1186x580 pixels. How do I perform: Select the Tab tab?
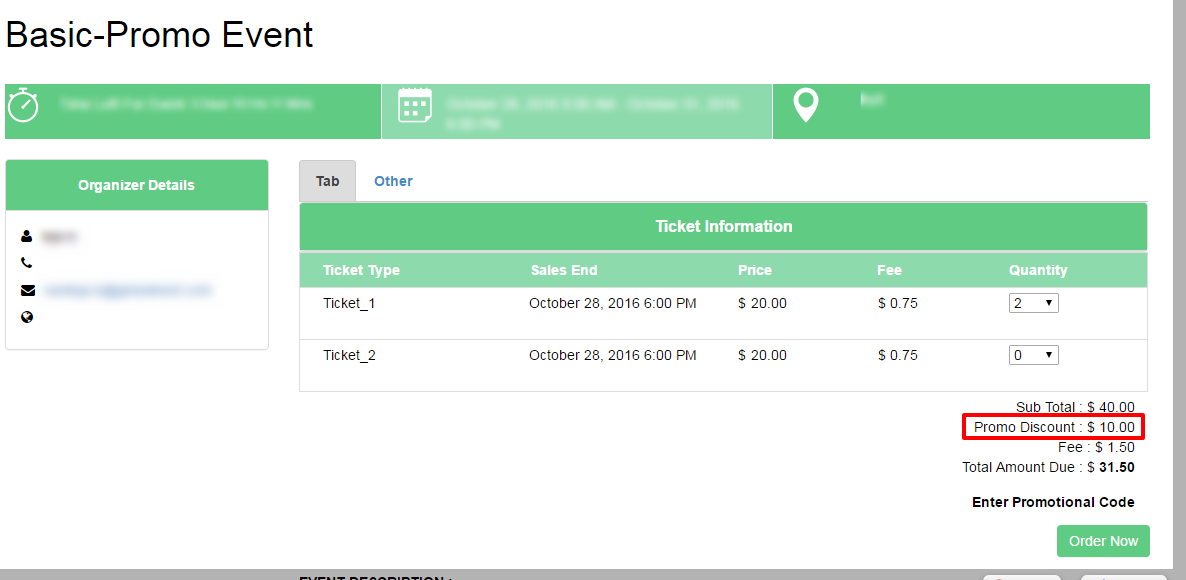(x=328, y=181)
